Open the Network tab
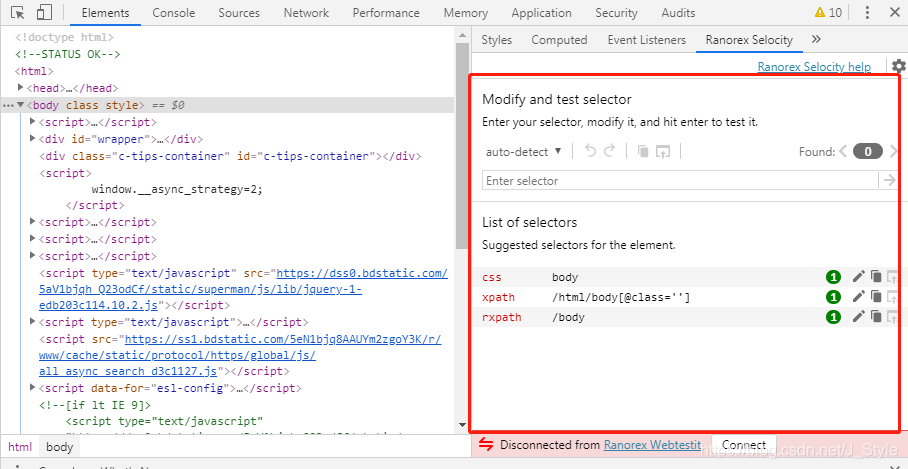 pos(306,13)
